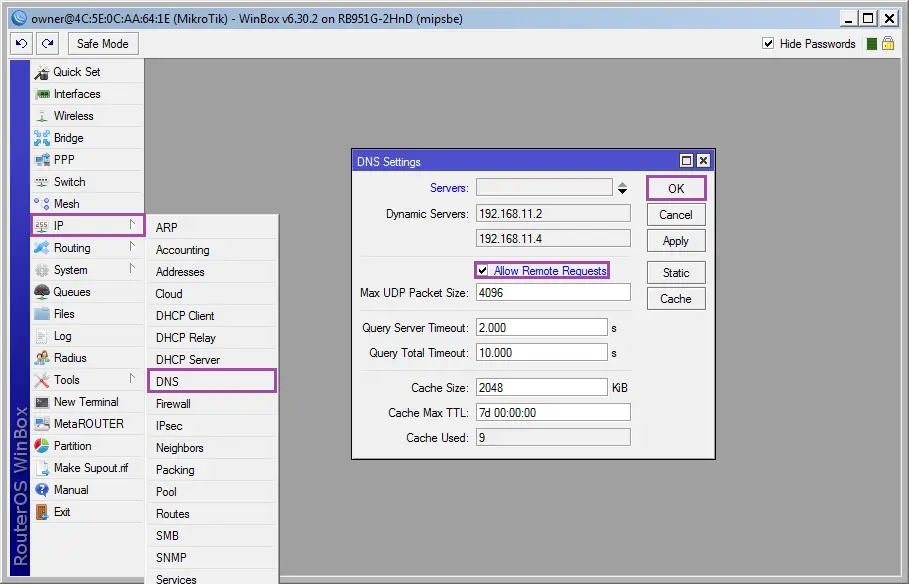Click the padlock icon in toolbar
This screenshot has width=909, height=584.
(888, 43)
